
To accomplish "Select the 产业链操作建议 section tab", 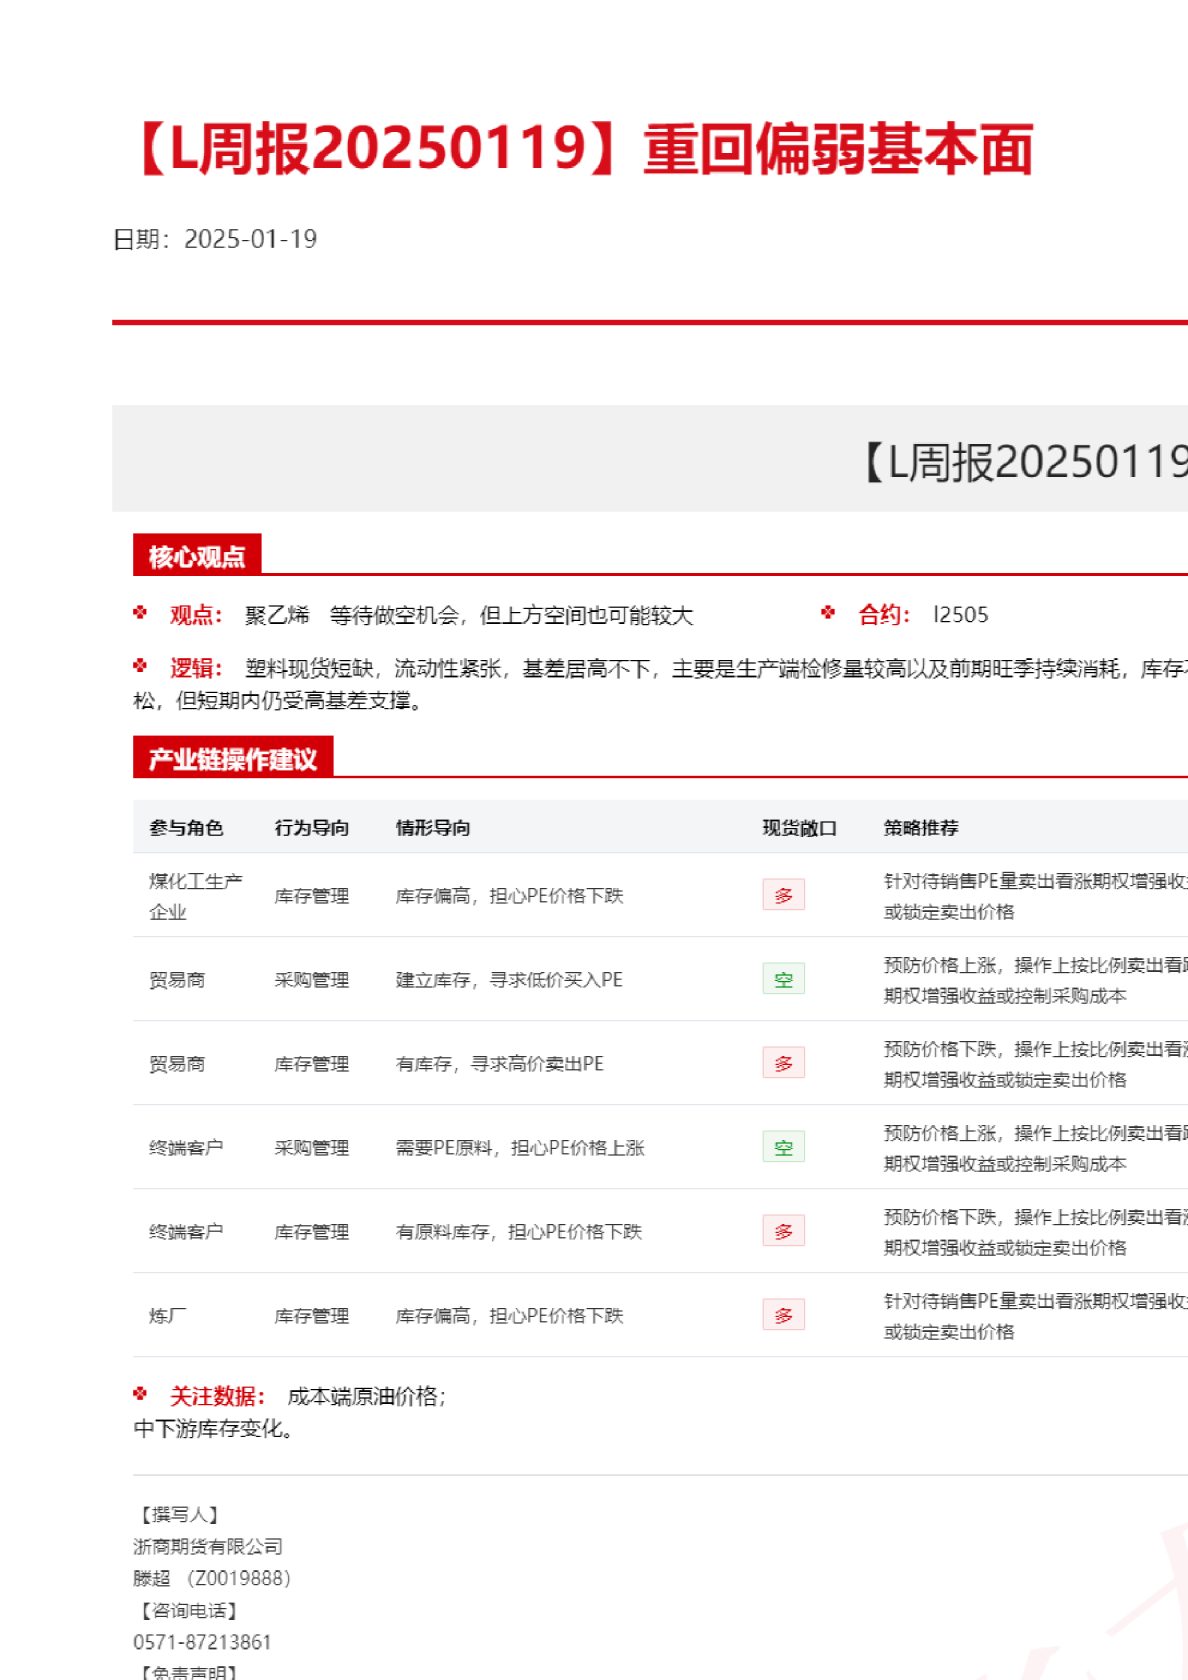I will pyautogui.click(x=233, y=759).
